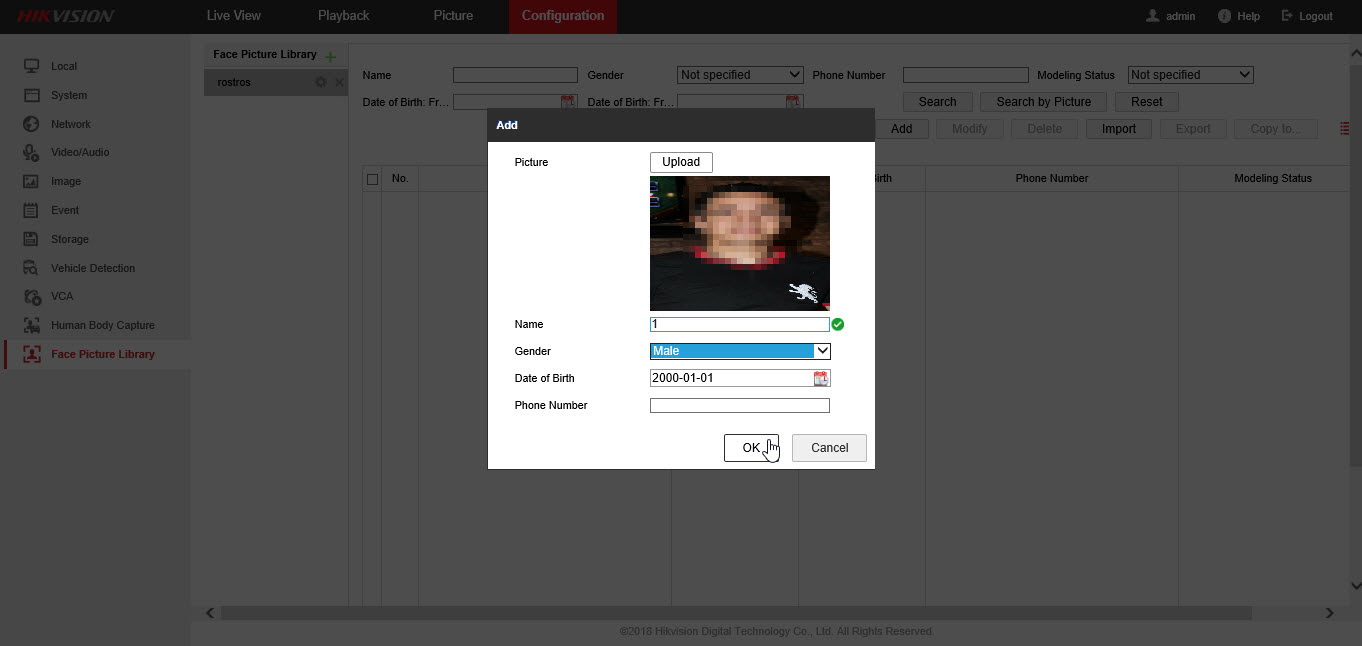Click the Phone Number field in dialog
This screenshot has height=646, width=1362.
(740, 405)
